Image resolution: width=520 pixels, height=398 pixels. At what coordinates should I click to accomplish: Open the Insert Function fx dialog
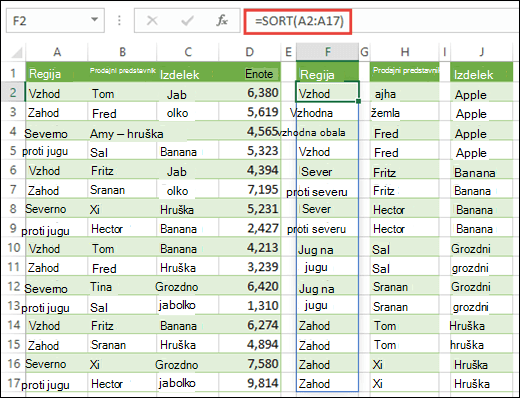(222, 21)
